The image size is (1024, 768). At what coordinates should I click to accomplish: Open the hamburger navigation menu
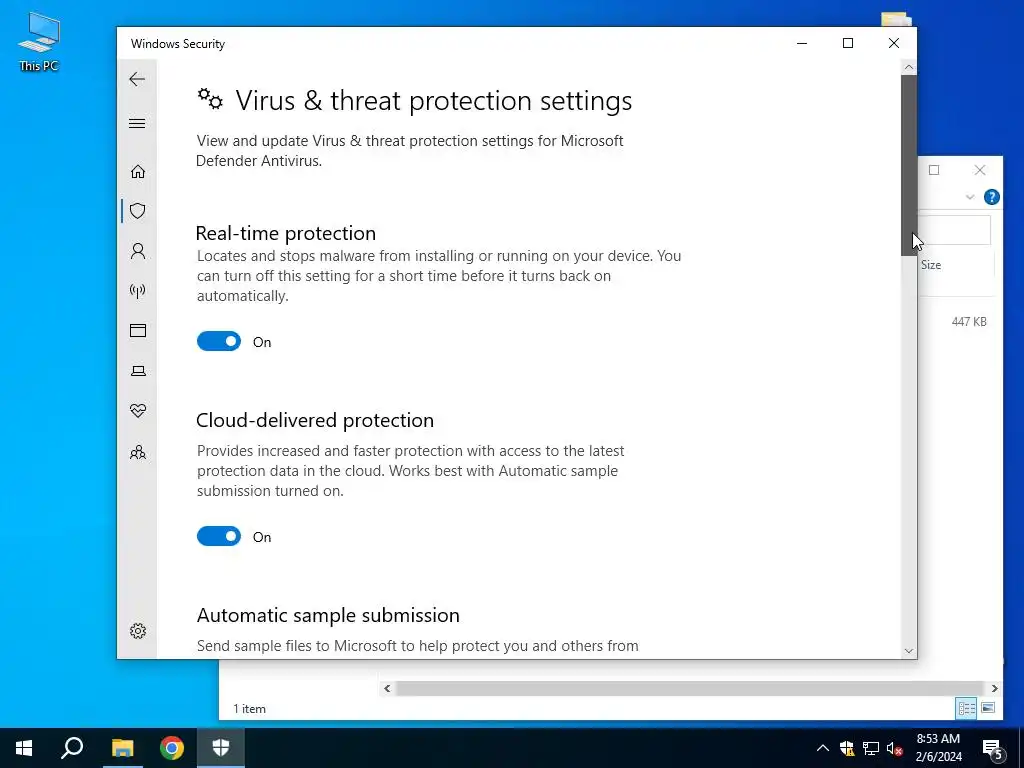137,123
